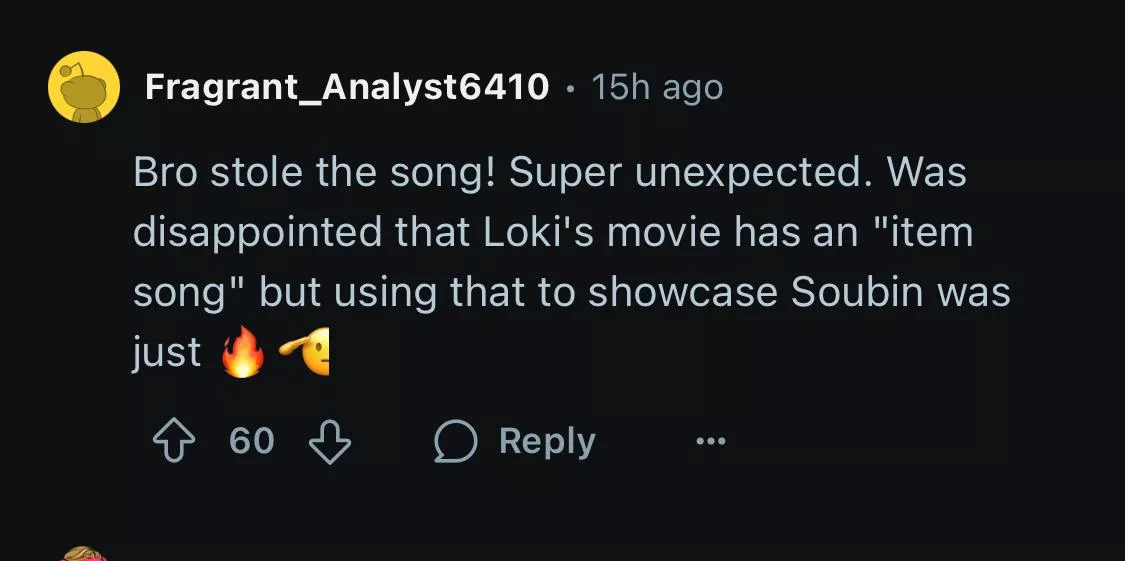
Task: Click the vote count showing 60
Action: (252, 441)
